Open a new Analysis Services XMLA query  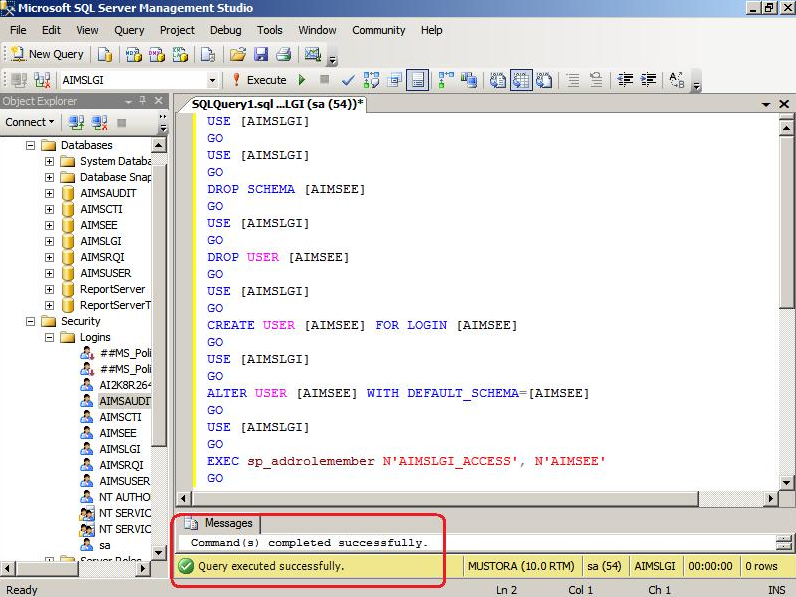(180, 54)
